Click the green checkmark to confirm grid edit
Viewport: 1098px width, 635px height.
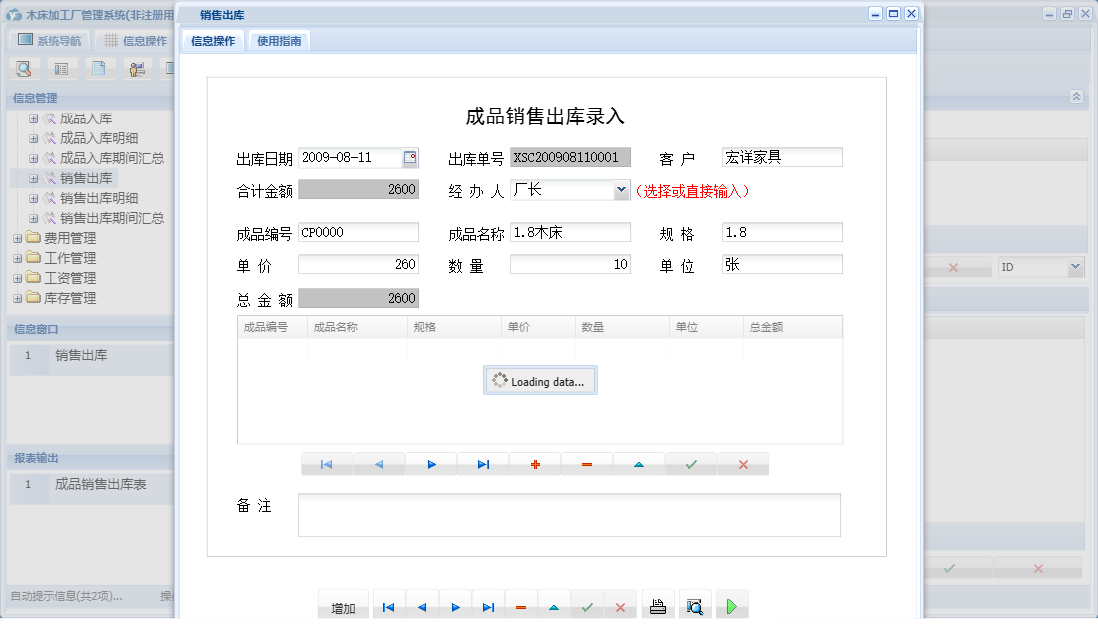pyautogui.click(x=691, y=464)
